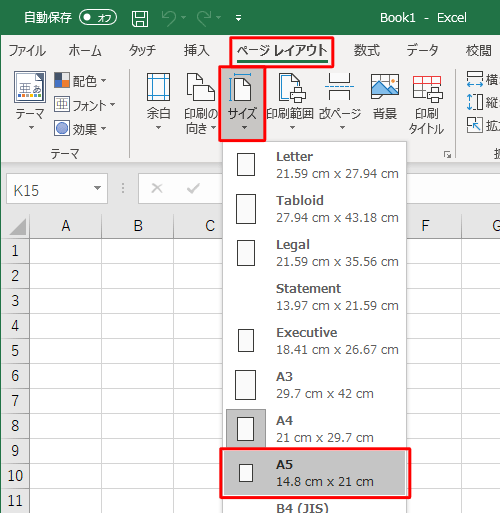Click the Redo arrow icon

(204, 18)
